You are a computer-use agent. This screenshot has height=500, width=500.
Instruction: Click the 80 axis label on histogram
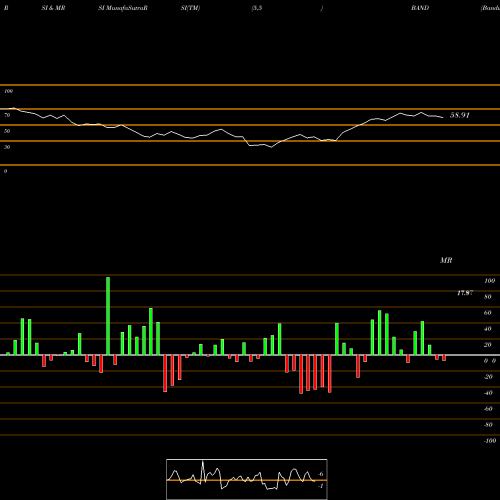pyautogui.click(x=488, y=297)
